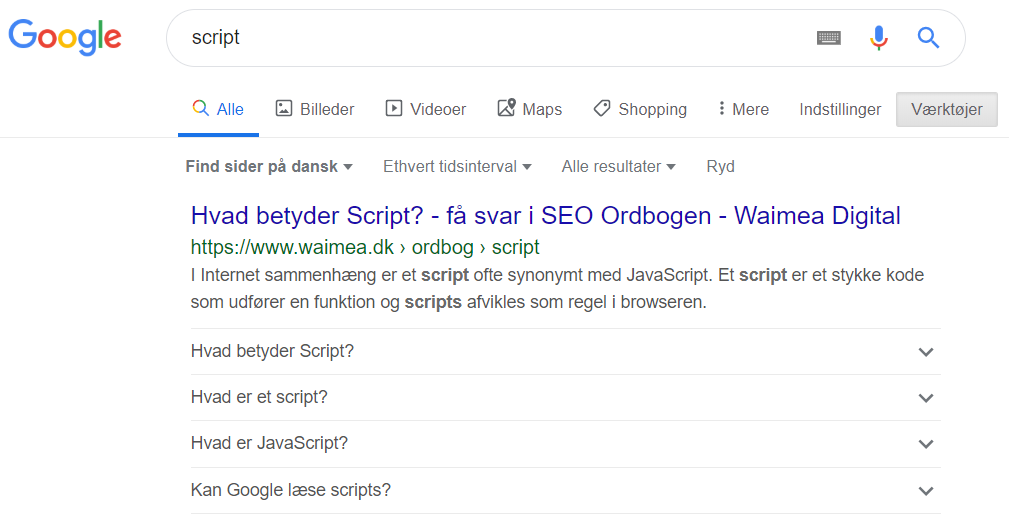Click the blue search magnifier button
This screenshot has width=1009, height=532.
point(928,38)
